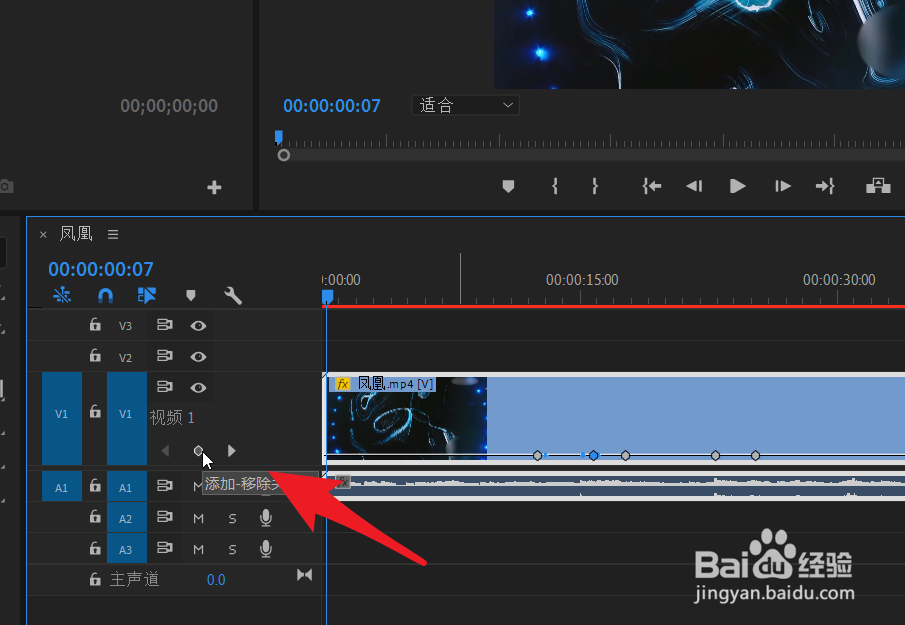This screenshot has width=905, height=625.
Task: Toggle nest sequence insert mode icon
Action: [62, 295]
